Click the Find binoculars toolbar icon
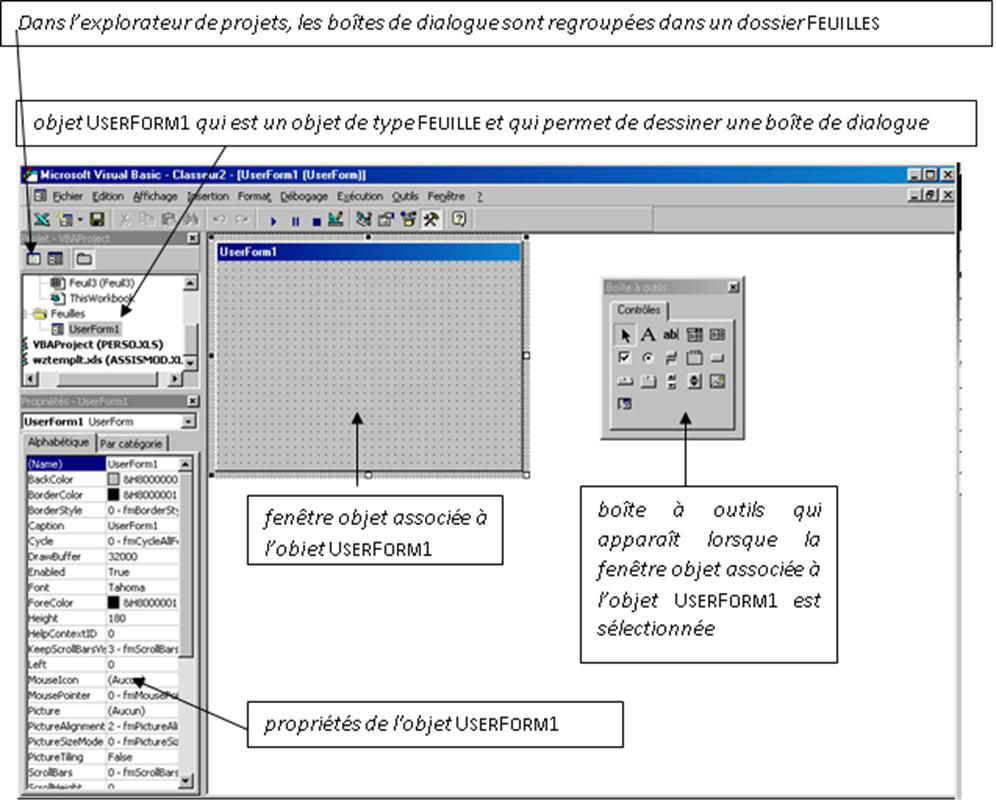Viewport: 996px width, 801px height. click(x=191, y=220)
